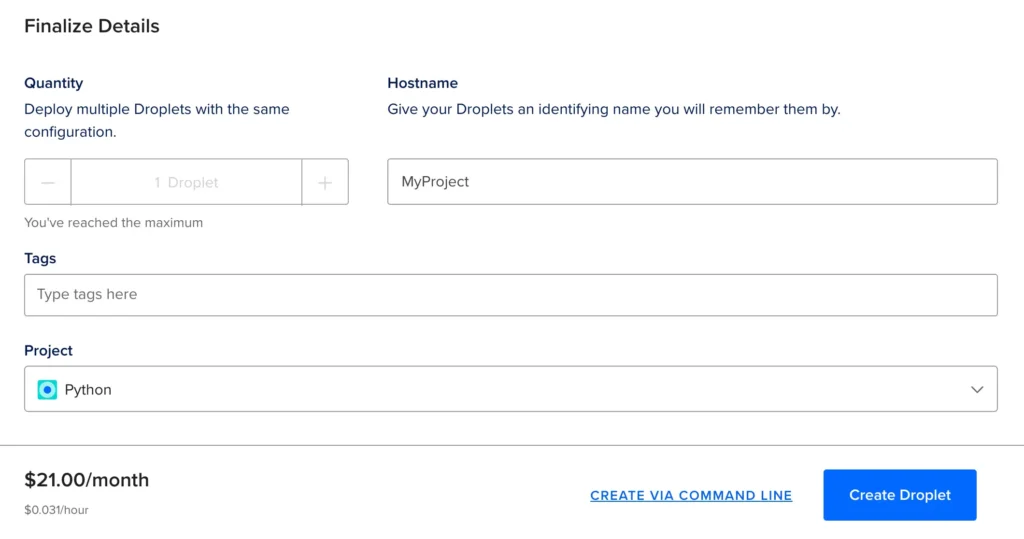The width and height of the screenshot is (1024, 539).
Task: Click into the Type tags here field
Action: (511, 295)
